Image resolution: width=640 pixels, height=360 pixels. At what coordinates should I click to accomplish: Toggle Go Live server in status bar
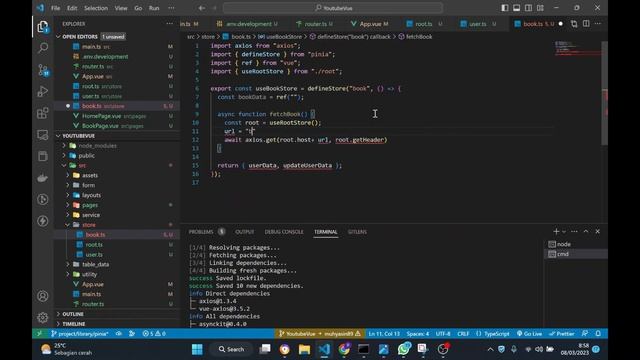(x=529, y=333)
